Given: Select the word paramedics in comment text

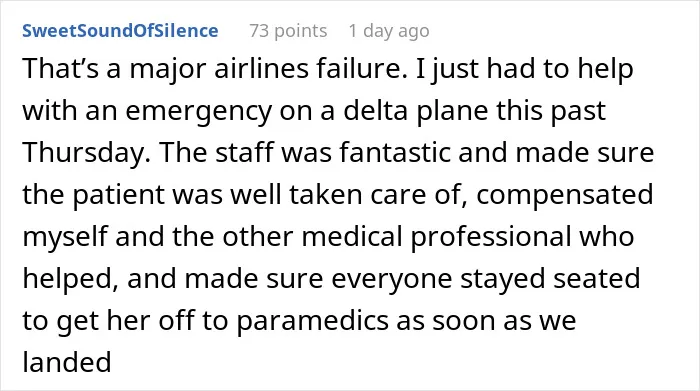Looking at the screenshot, I should point(312,321).
